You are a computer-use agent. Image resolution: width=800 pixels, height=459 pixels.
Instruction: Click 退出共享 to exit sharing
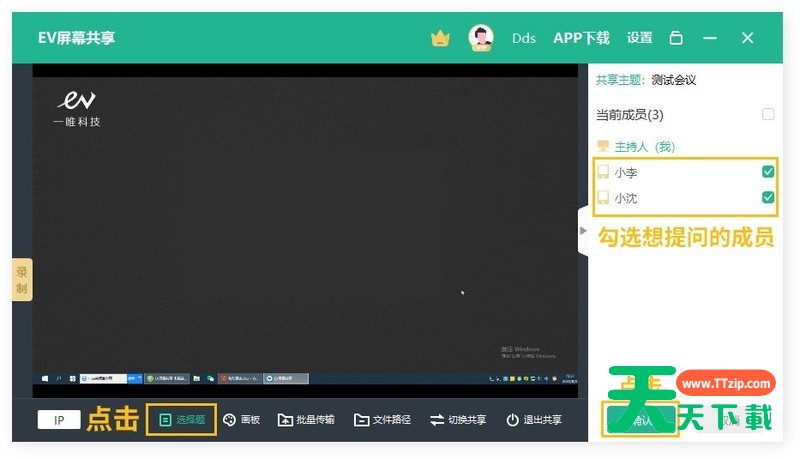[x=534, y=420]
